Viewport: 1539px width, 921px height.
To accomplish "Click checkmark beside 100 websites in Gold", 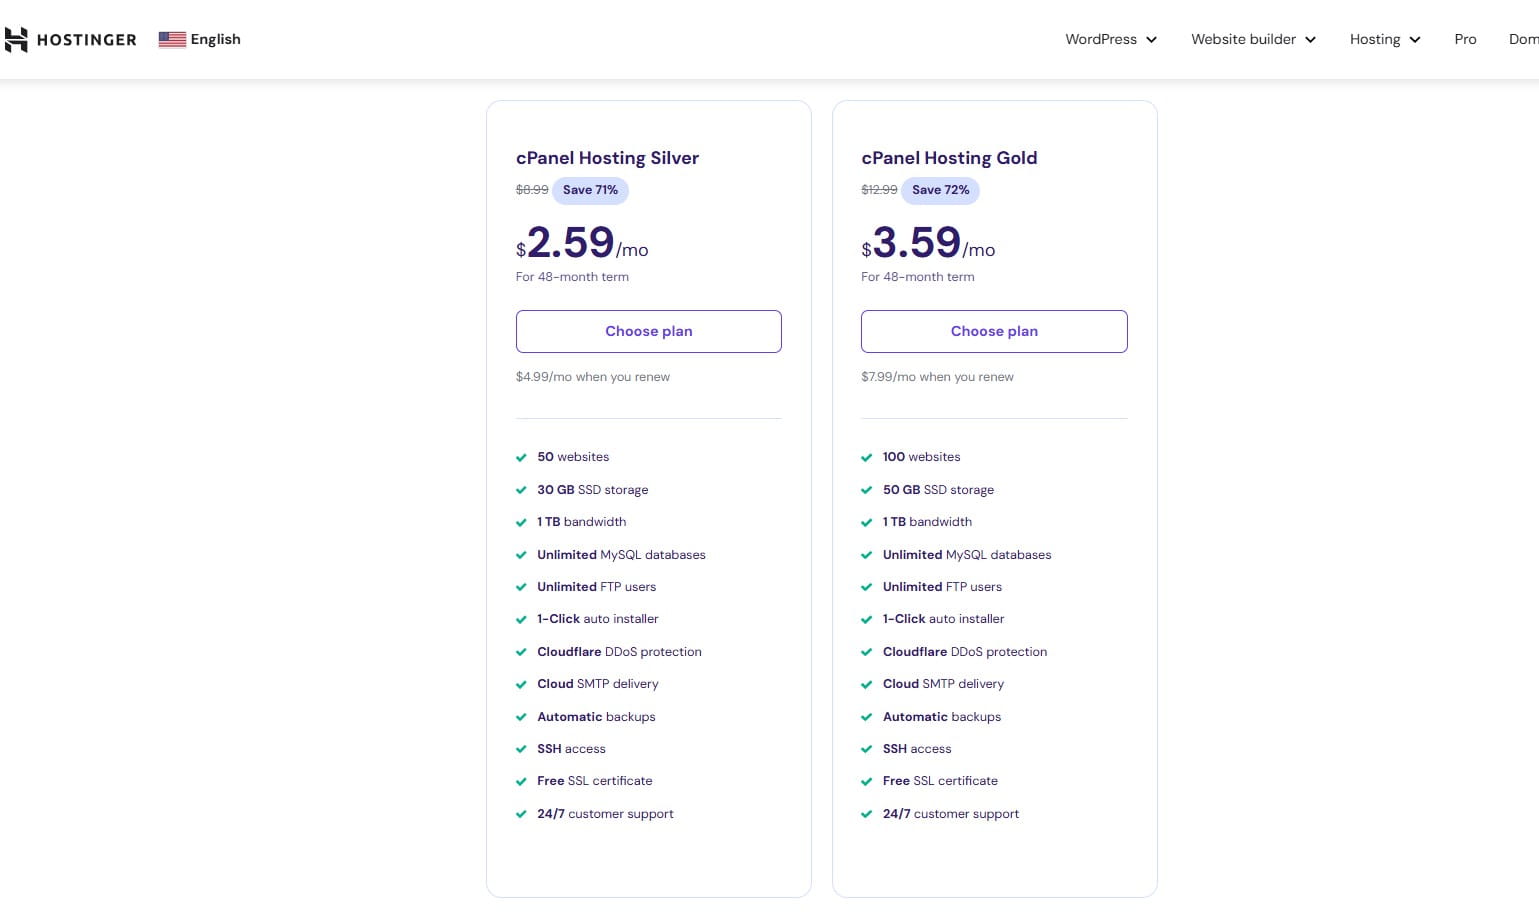I will (866, 458).
